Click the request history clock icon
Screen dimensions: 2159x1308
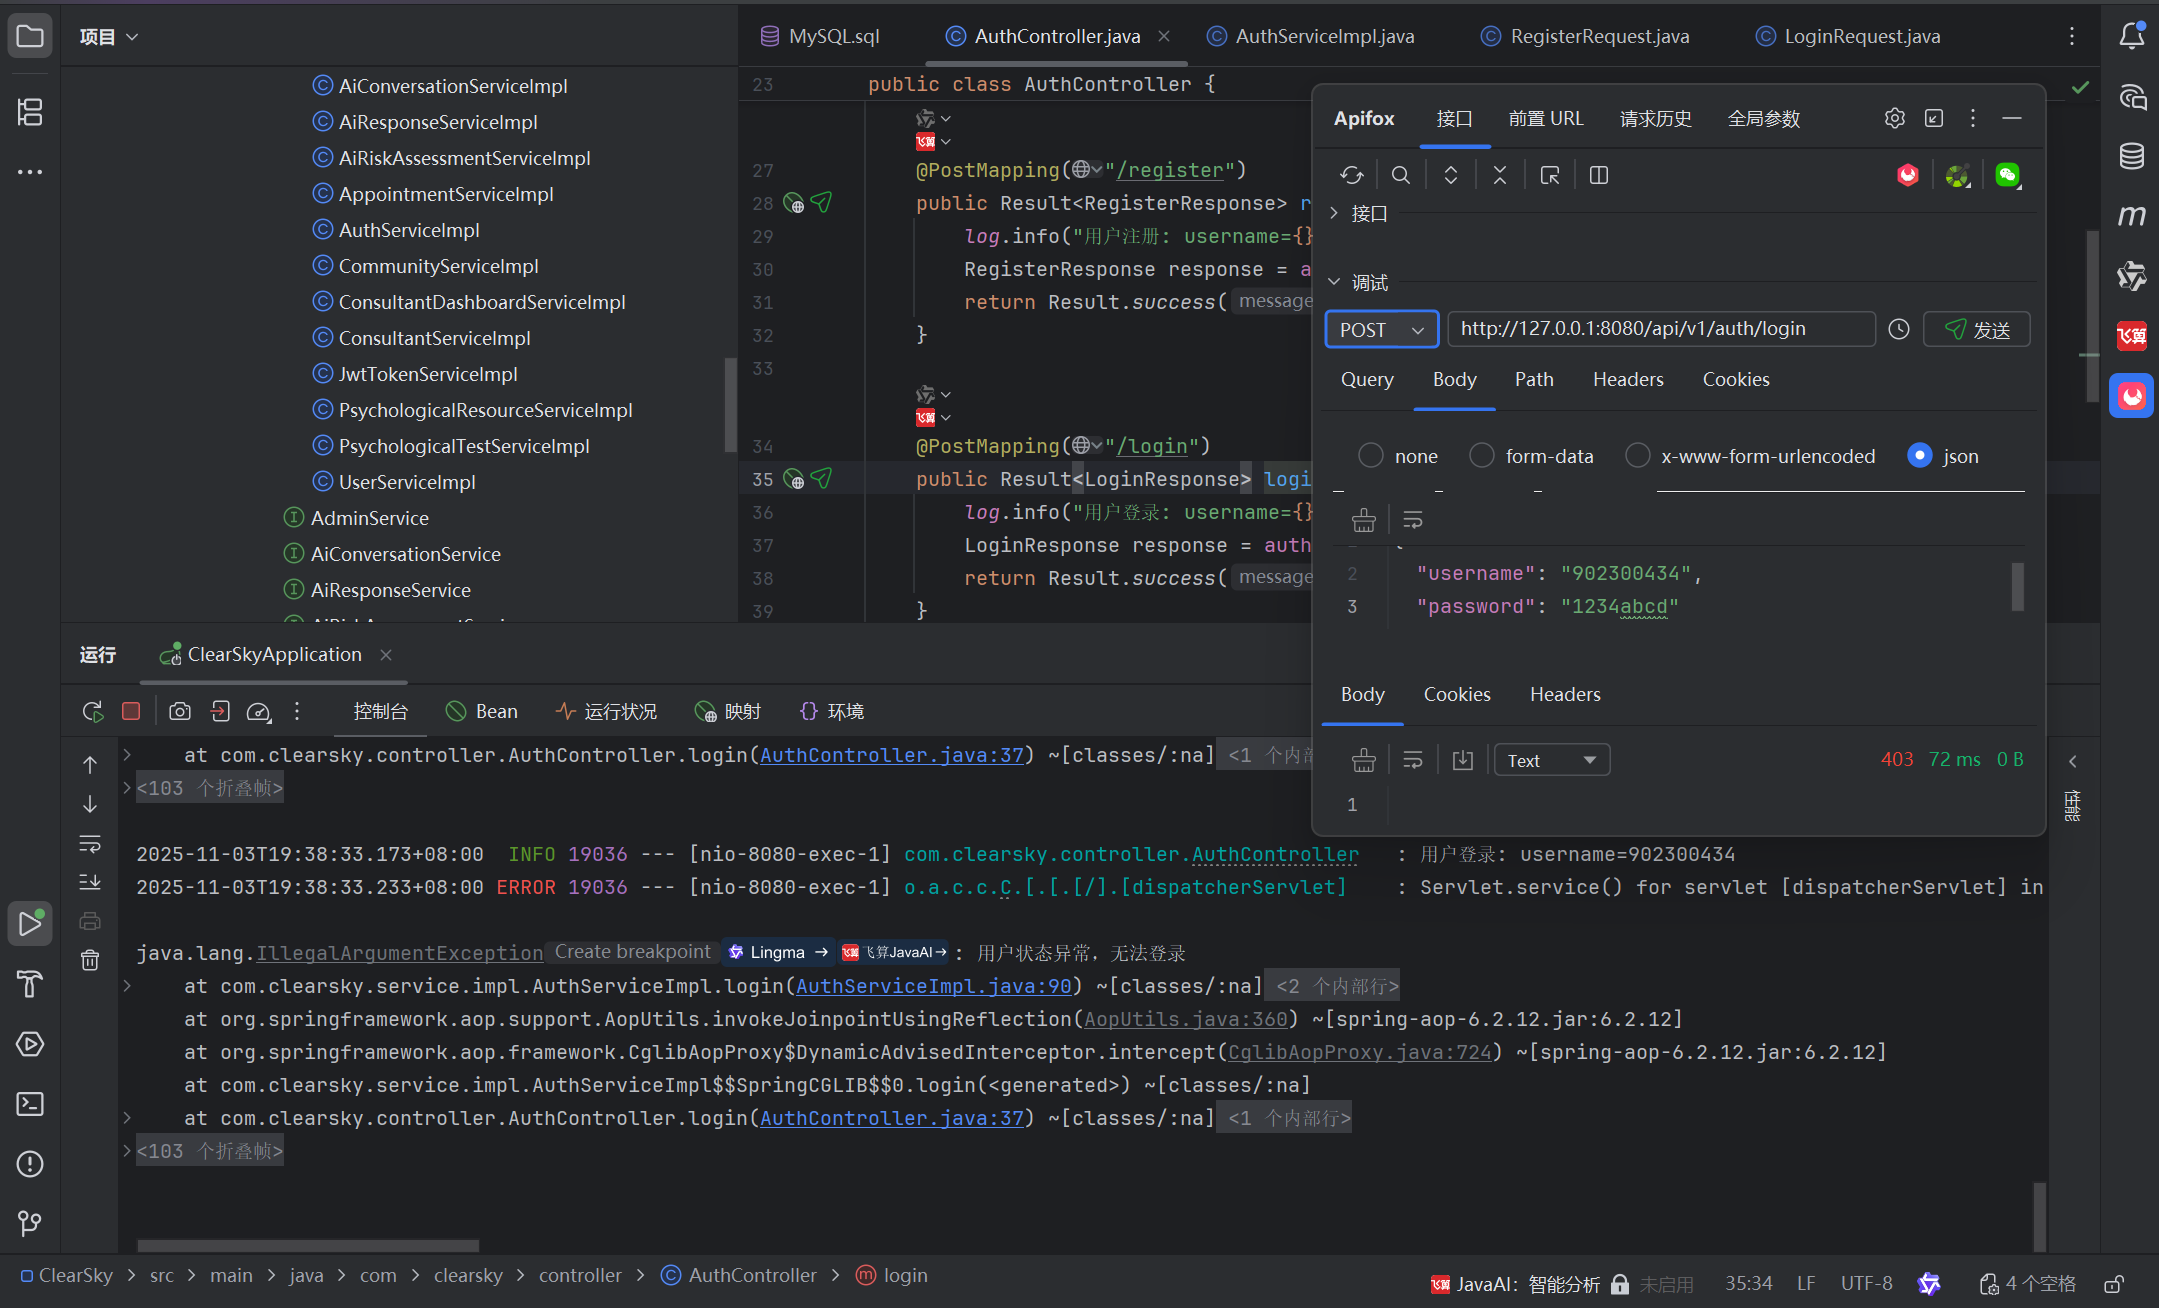point(1899,329)
